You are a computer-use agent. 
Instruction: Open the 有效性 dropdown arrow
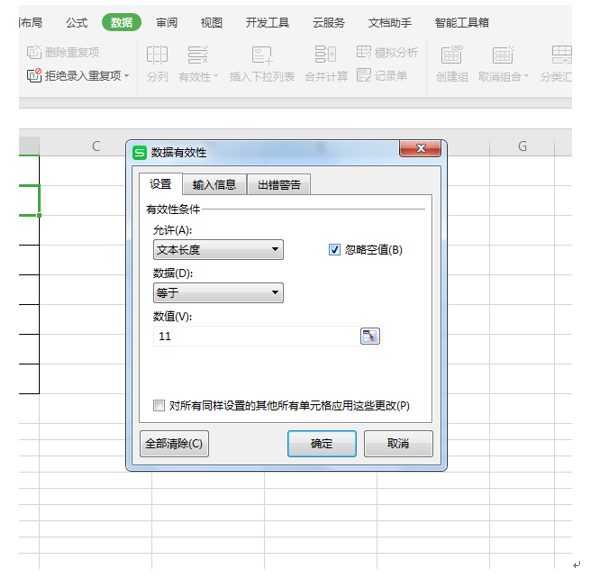click(x=216, y=77)
